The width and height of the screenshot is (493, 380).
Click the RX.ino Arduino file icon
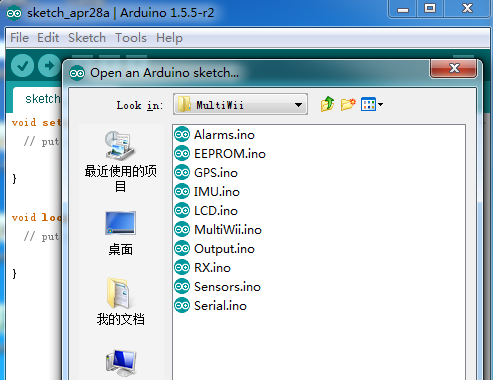tap(182, 268)
